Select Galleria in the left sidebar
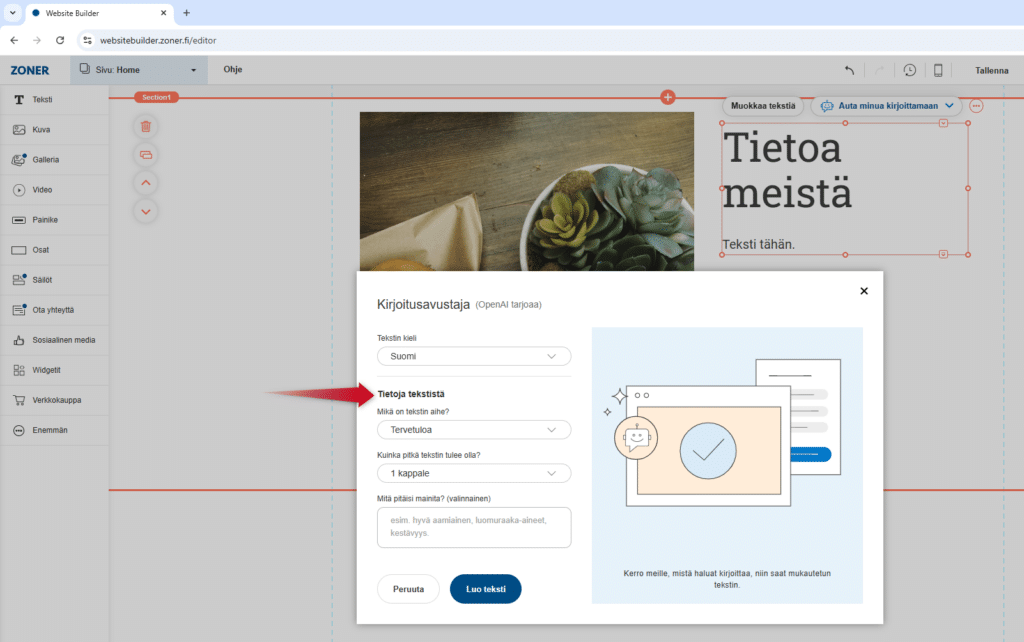This screenshot has height=642, width=1024. pyautogui.click(x=46, y=159)
